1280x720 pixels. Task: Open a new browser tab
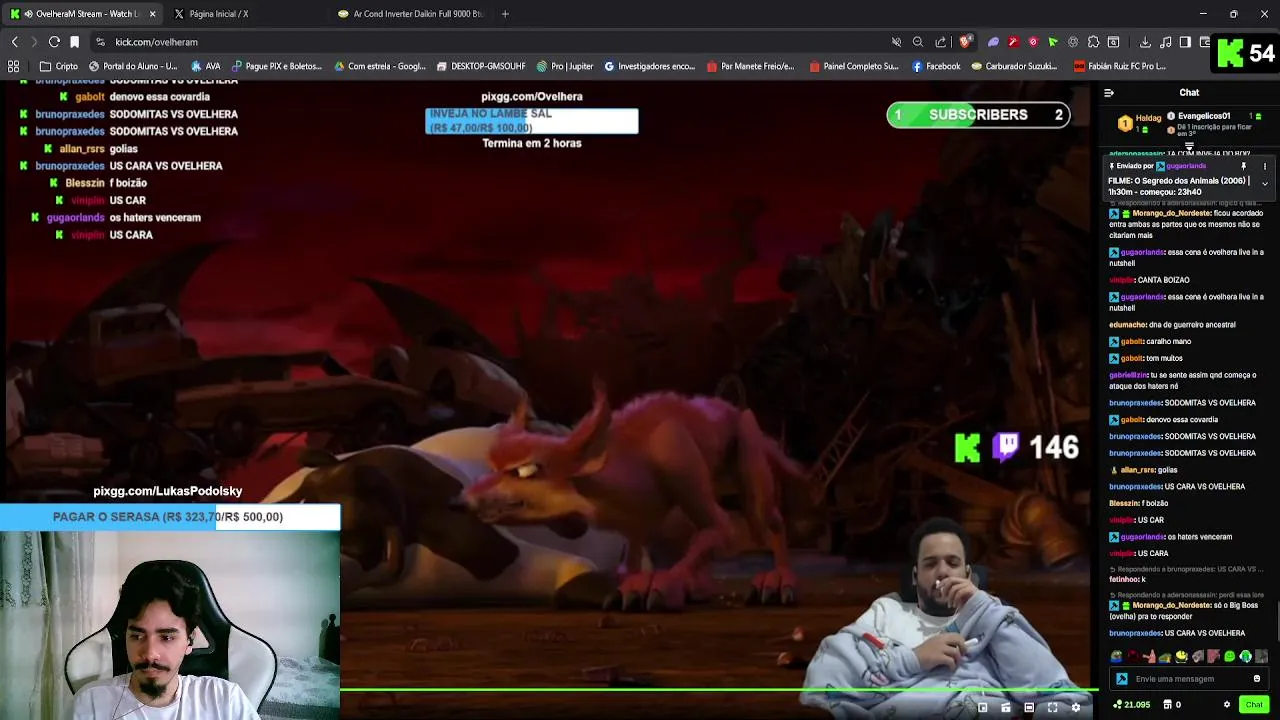[x=505, y=14]
